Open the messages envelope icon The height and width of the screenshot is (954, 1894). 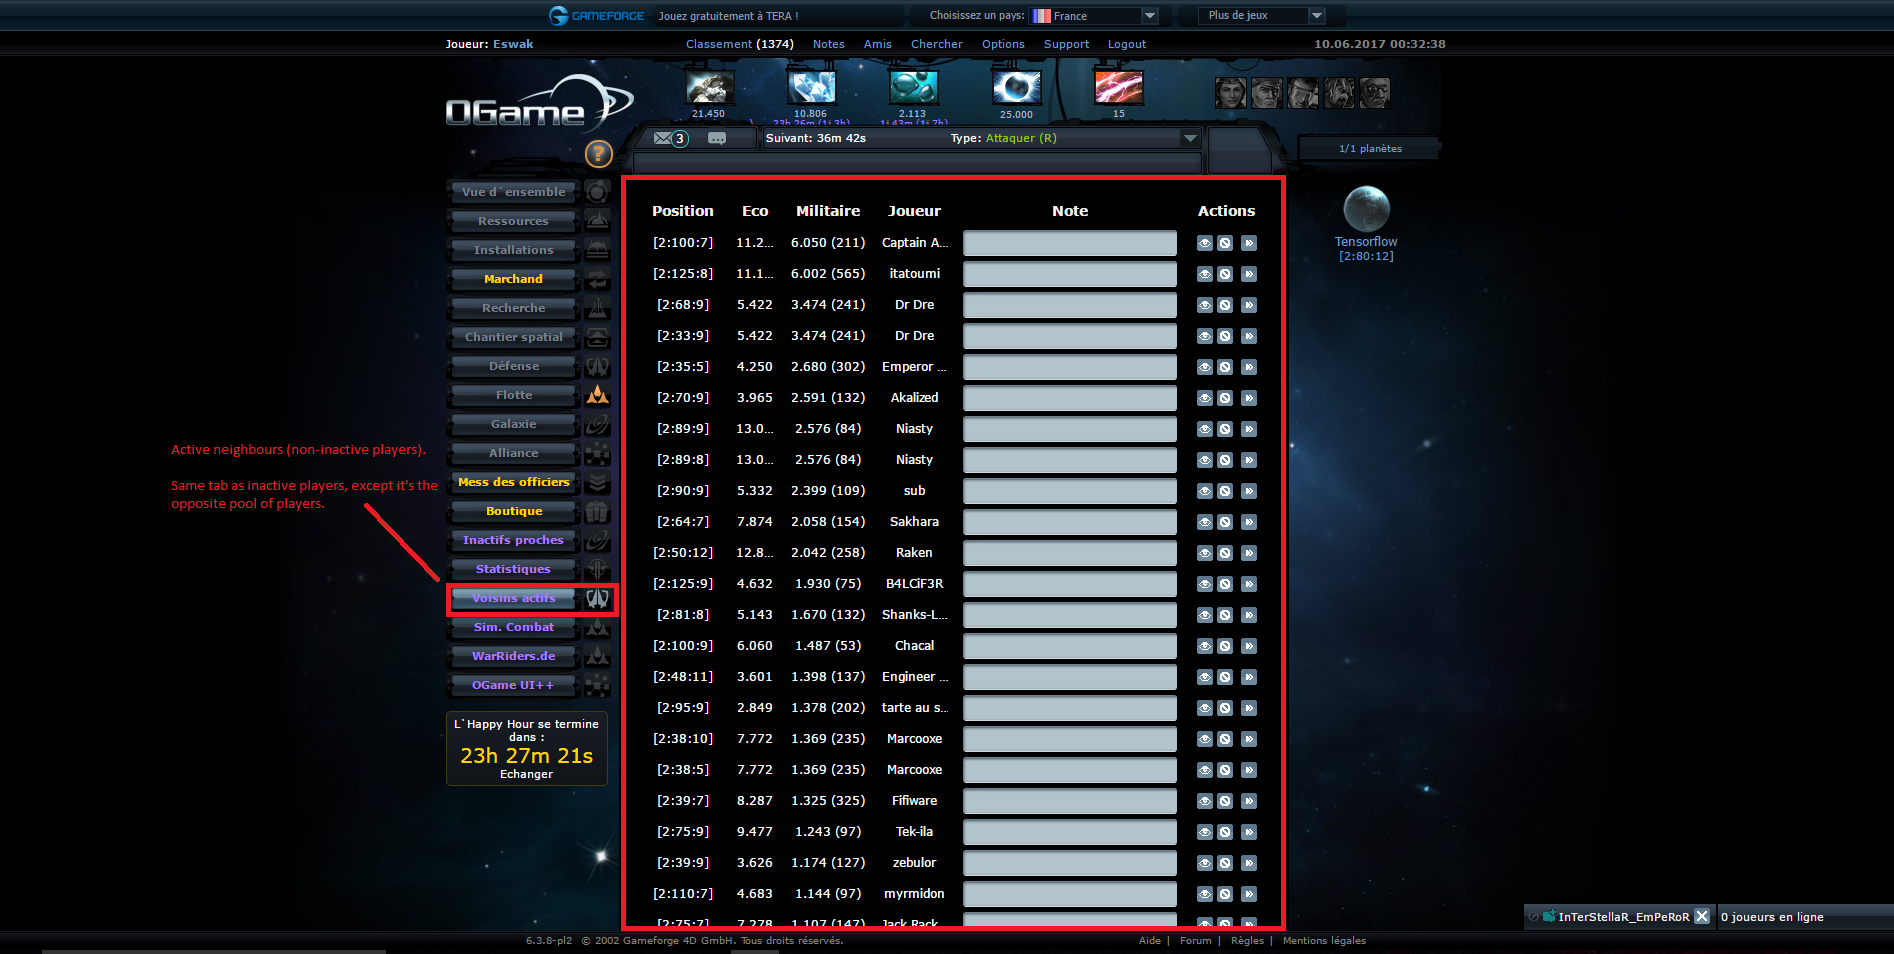tap(663, 138)
